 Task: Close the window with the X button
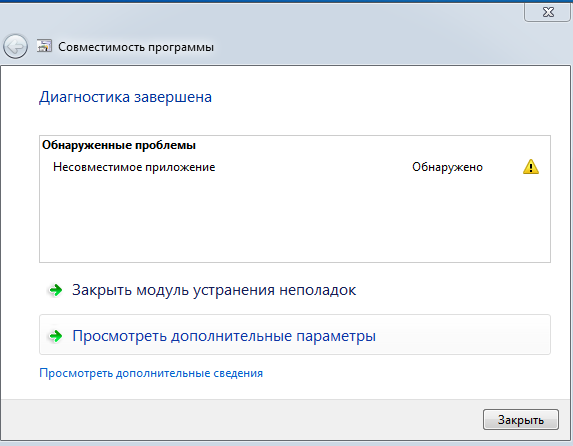(548, 12)
